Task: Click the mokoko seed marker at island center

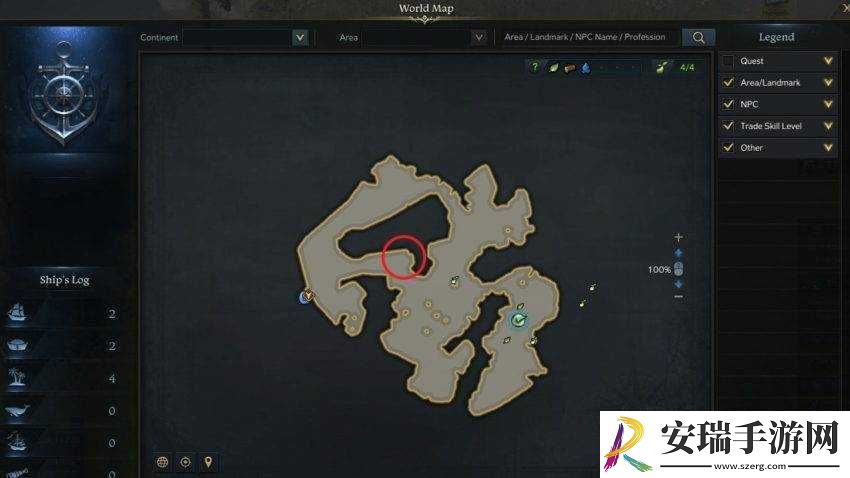Action: pos(454,280)
